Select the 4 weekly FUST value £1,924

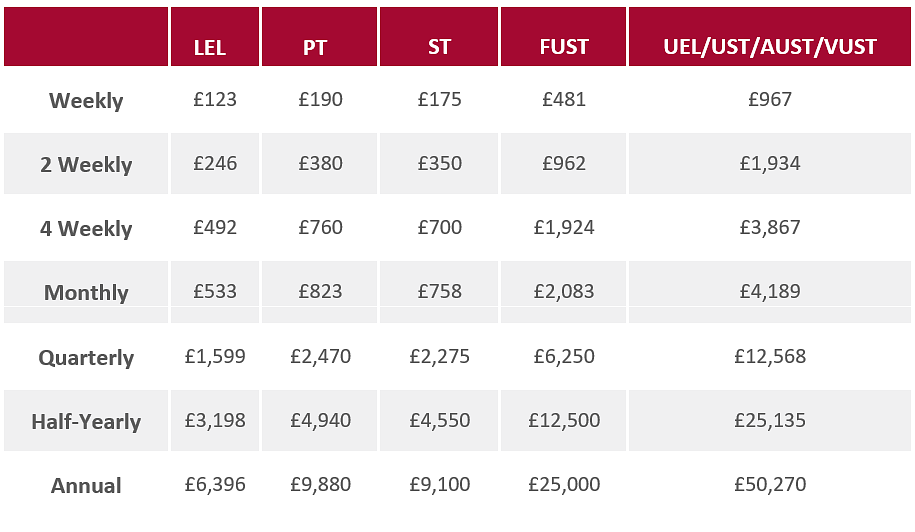click(x=564, y=228)
